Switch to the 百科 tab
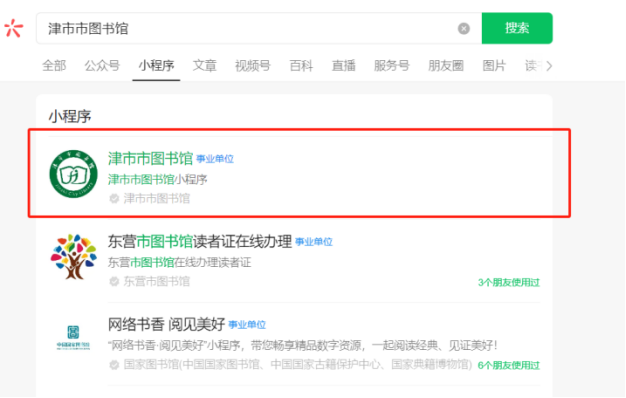626x398 pixels. (x=301, y=65)
